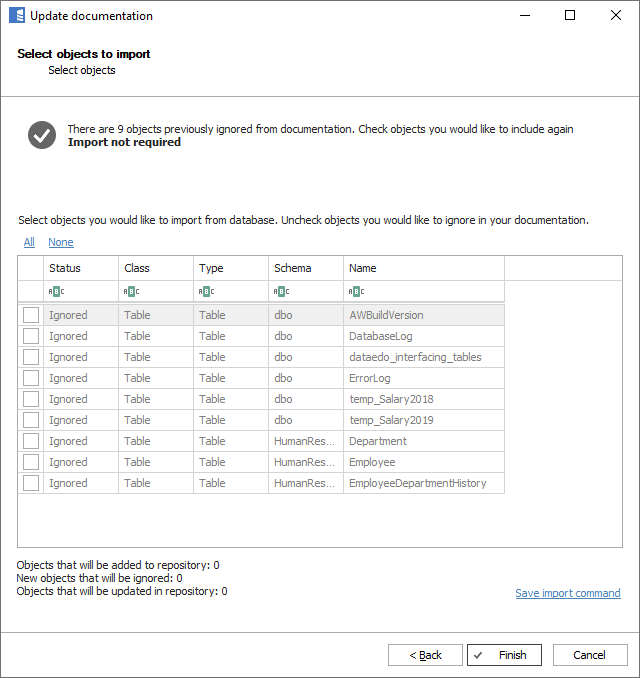Screen dimensions: 640x678
Task: Check the AWBuildVersion table checkbox
Action: click(x=31, y=315)
